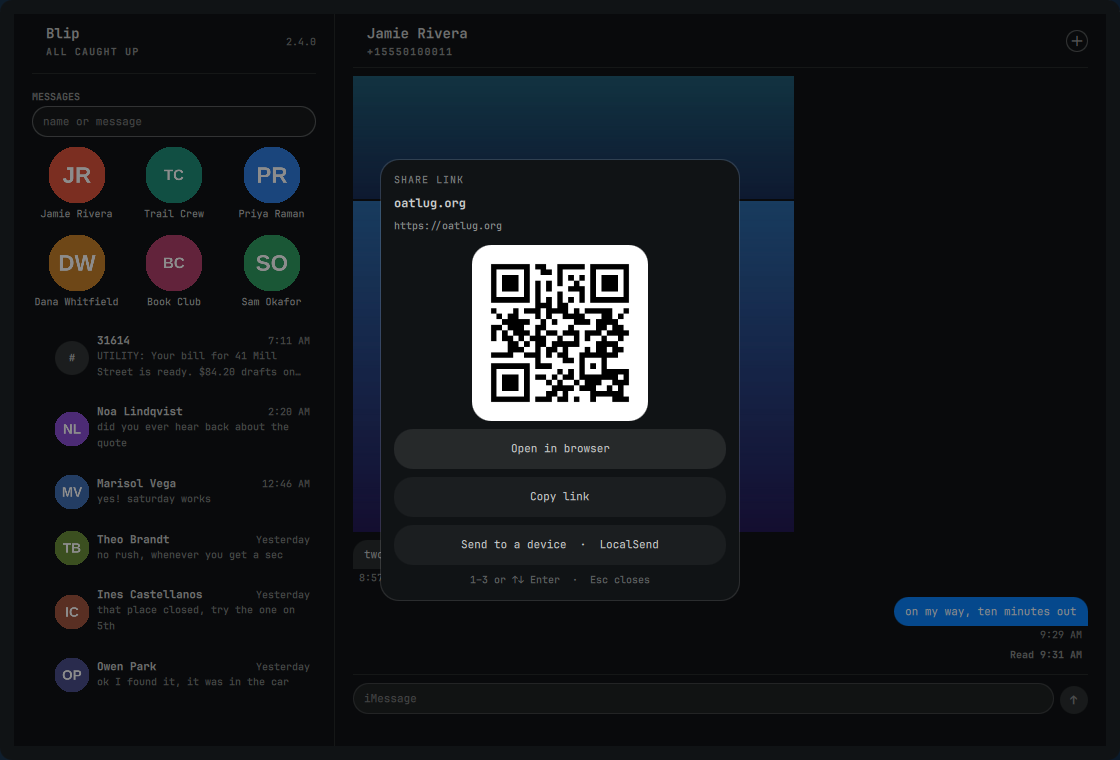Click the Blip app title
1120x760 pixels.
pos(63,34)
